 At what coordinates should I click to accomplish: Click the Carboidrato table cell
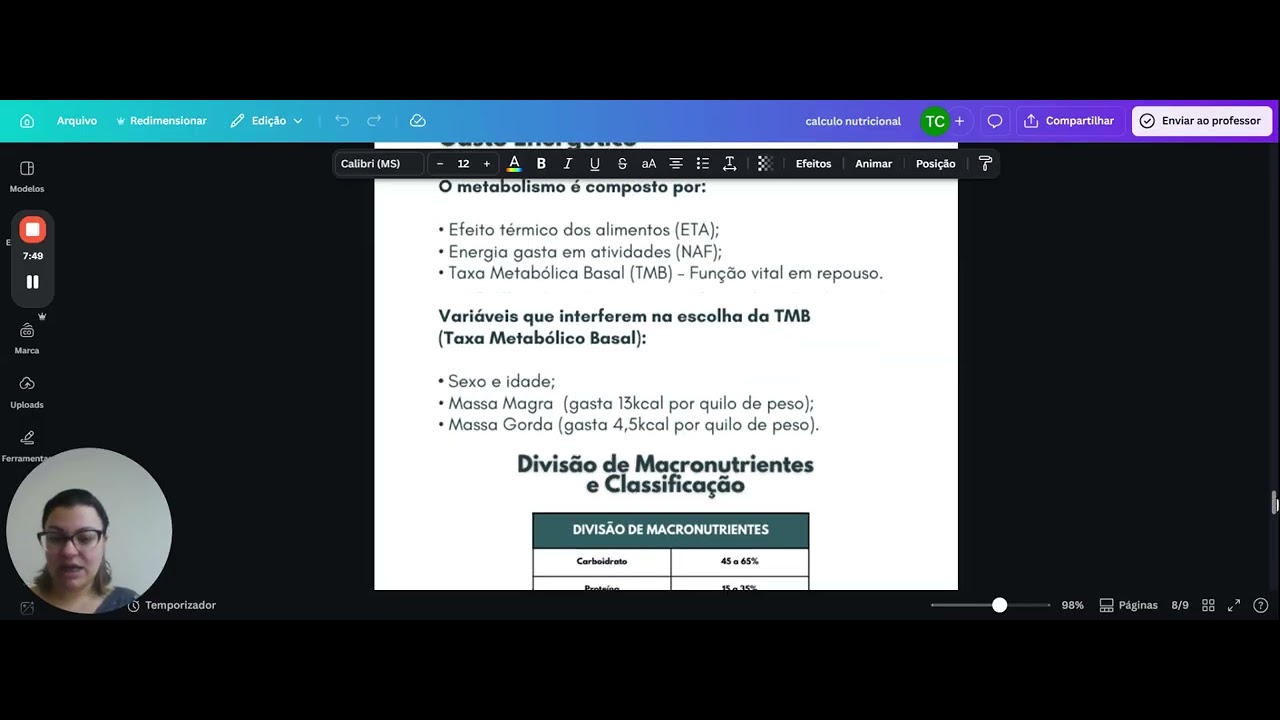[x=602, y=562]
